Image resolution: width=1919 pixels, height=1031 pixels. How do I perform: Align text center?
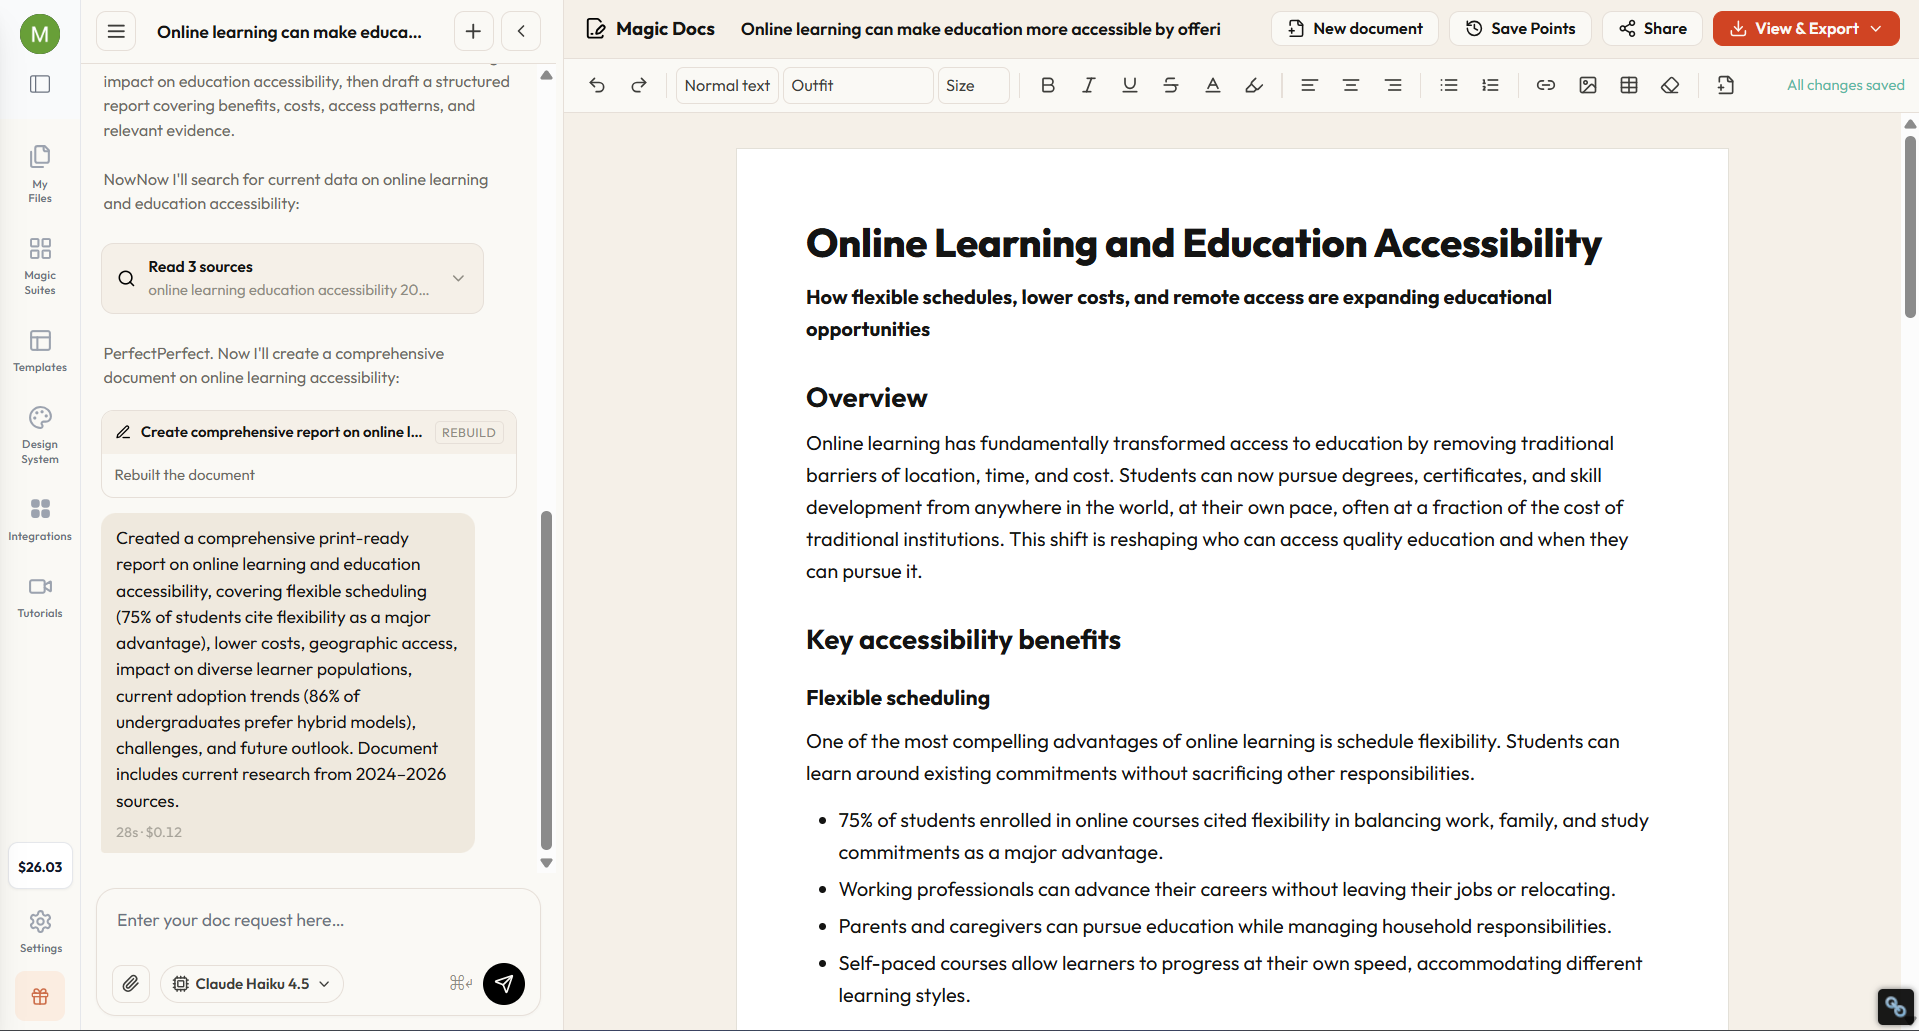[1351, 85]
